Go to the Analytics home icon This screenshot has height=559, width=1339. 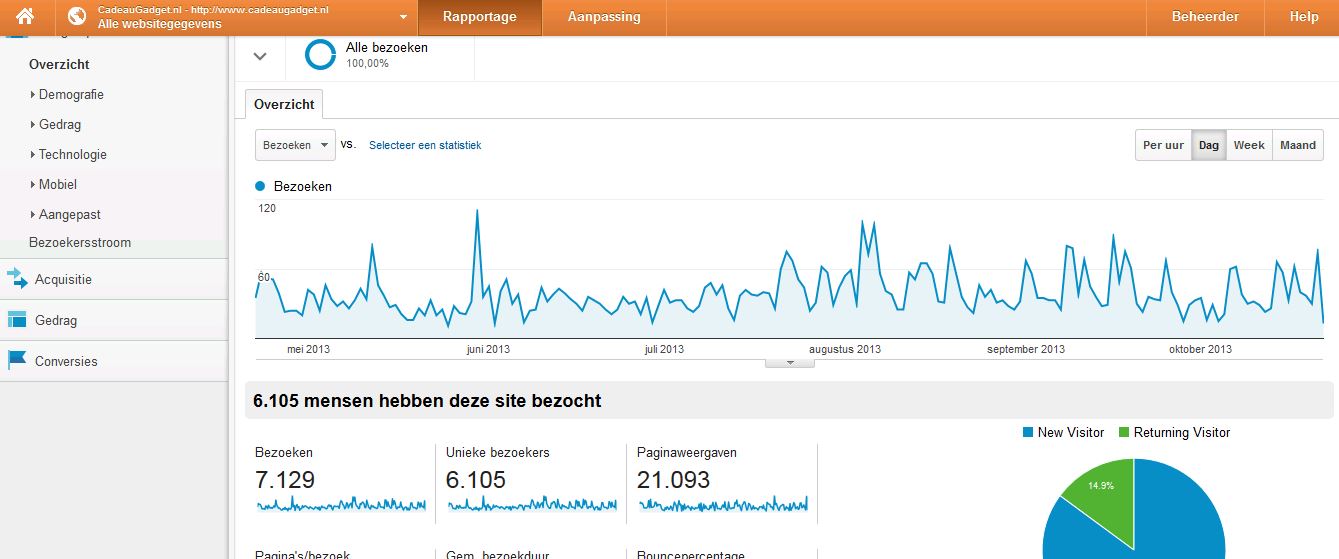click(x=25, y=17)
